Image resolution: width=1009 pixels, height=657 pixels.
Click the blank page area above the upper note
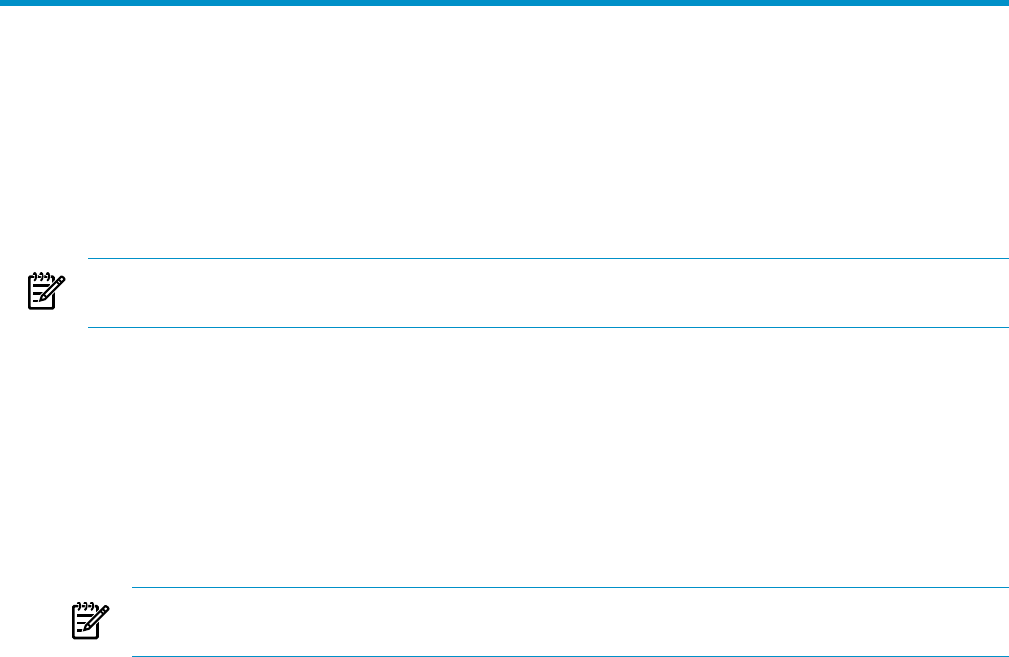tap(504, 130)
